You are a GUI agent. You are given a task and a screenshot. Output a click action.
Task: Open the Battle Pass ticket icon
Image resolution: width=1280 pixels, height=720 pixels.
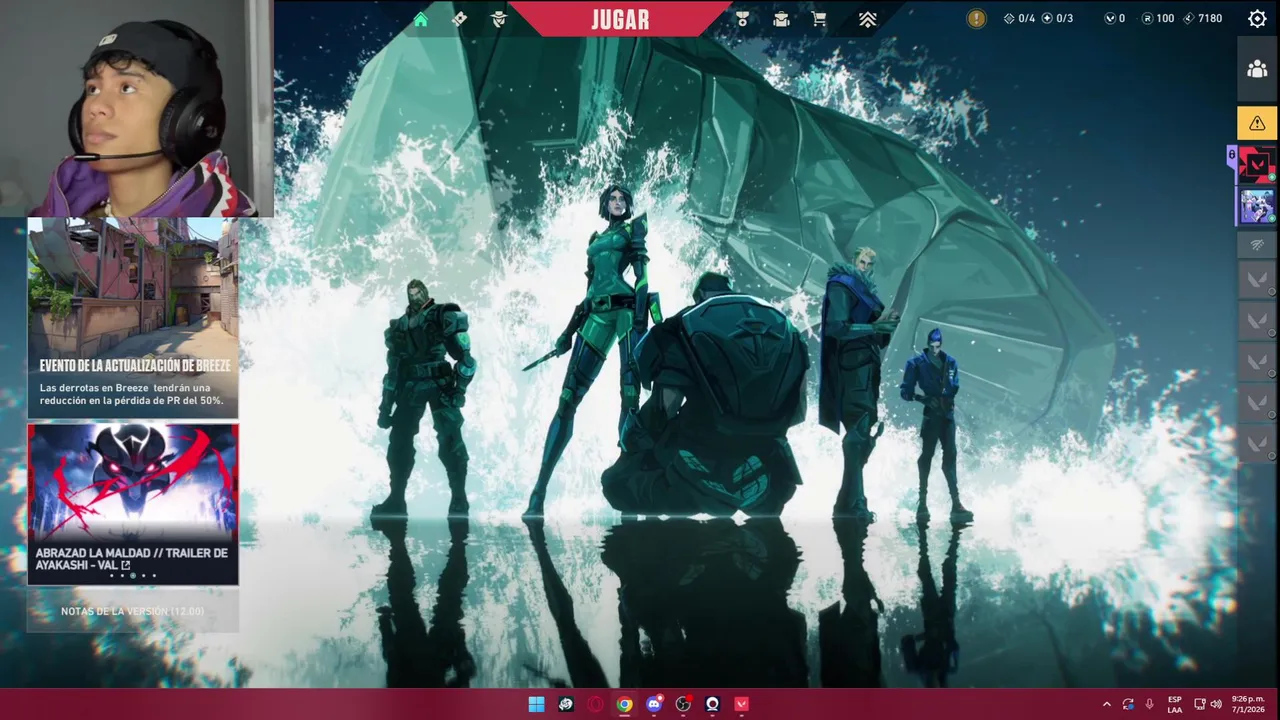pos(459,19)
